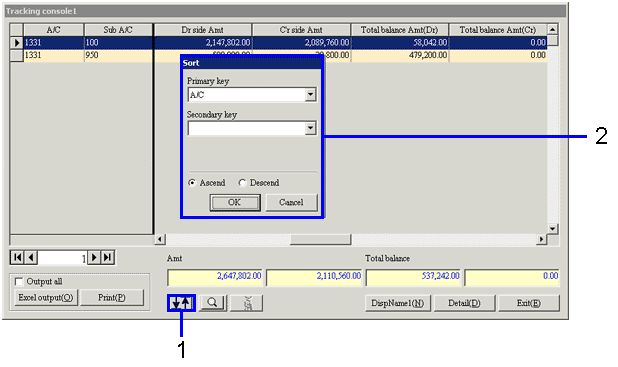Click Excel output(O) button
The image size is (618, 367).
click(46, 298)
